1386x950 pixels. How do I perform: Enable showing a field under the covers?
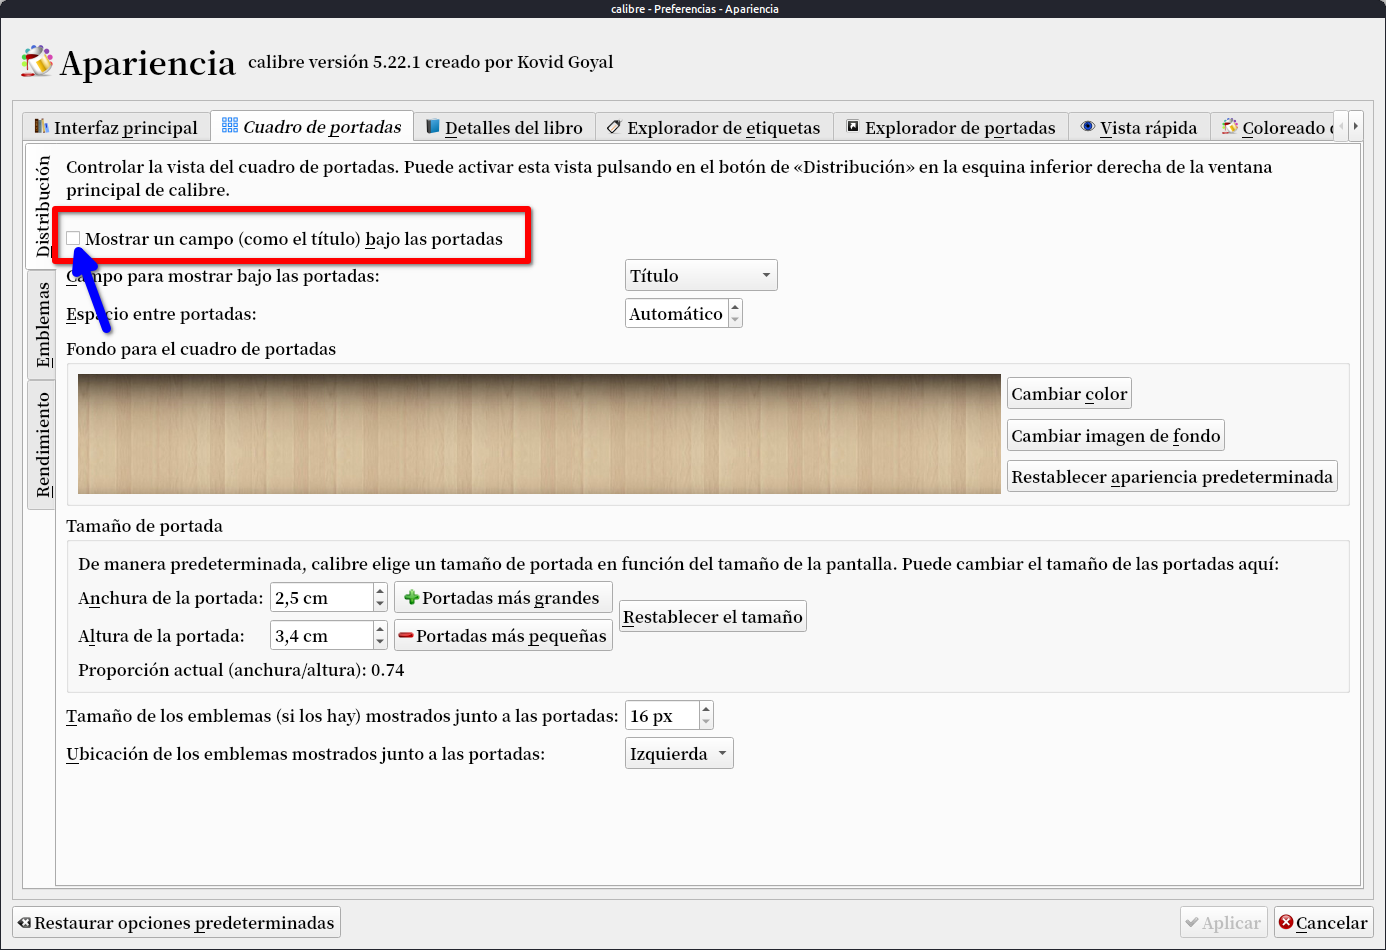click(x=73, y=238)
